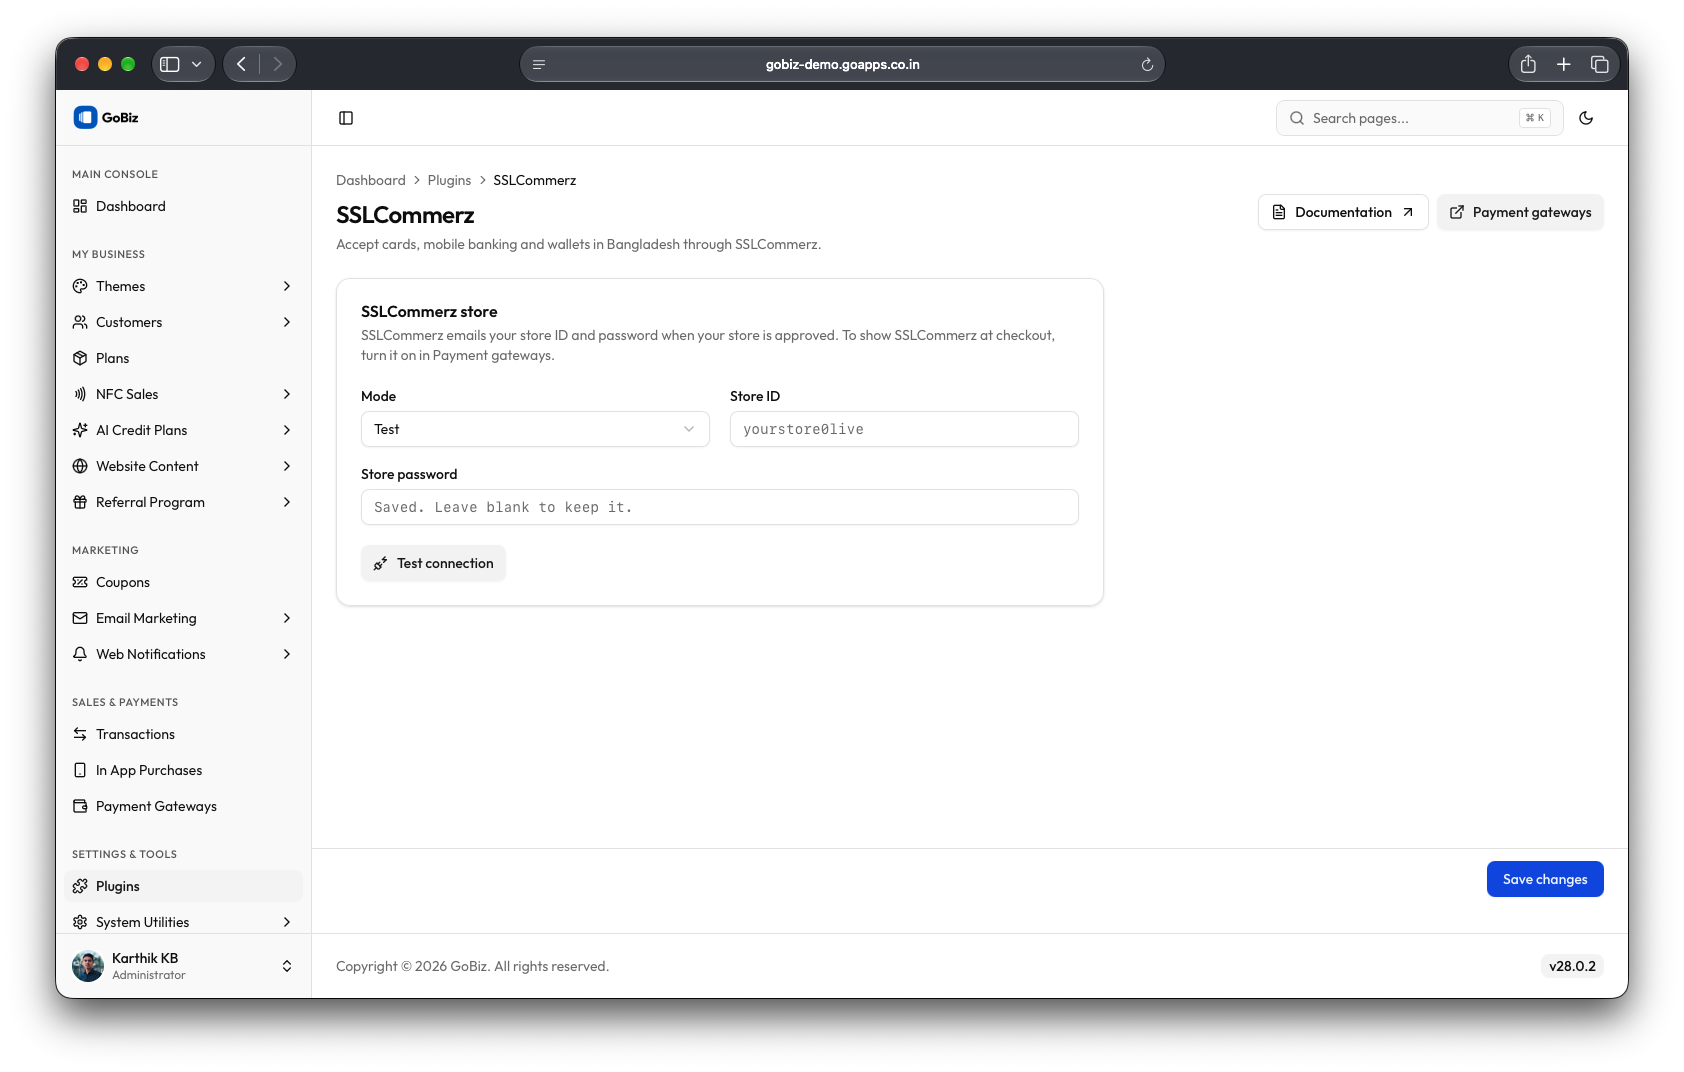The height and width of the screenshot is (1072, 1684).
Task: Expand the Themes submenu chevron
Action: 287,286
